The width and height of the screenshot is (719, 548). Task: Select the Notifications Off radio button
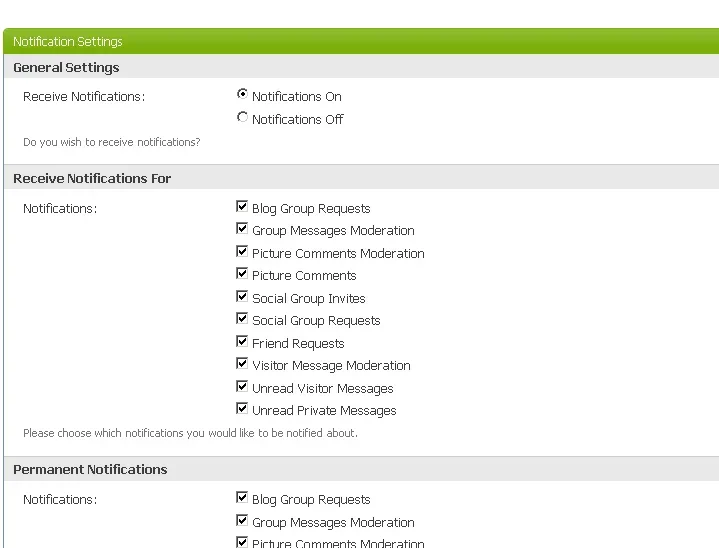coord(242,117)
